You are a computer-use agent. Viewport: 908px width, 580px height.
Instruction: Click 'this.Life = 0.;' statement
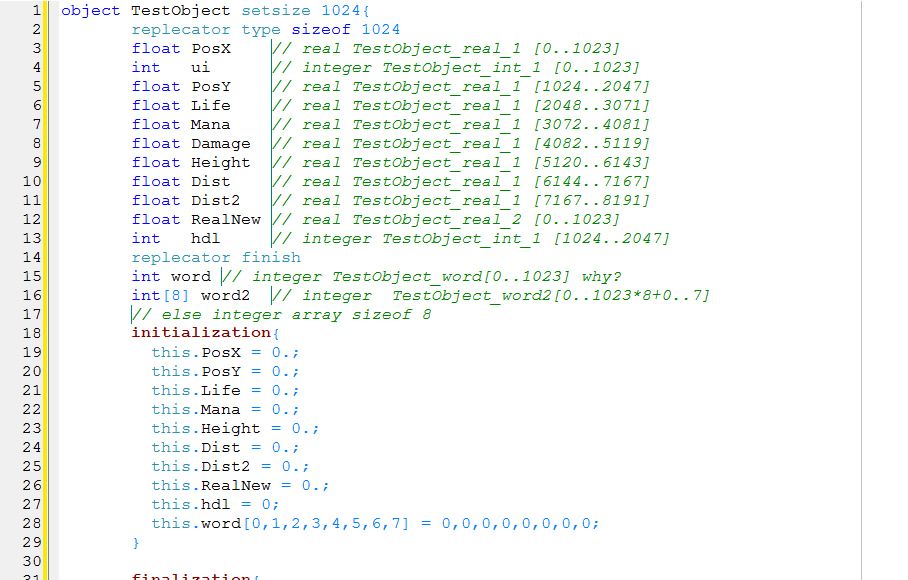pos(225,390)
